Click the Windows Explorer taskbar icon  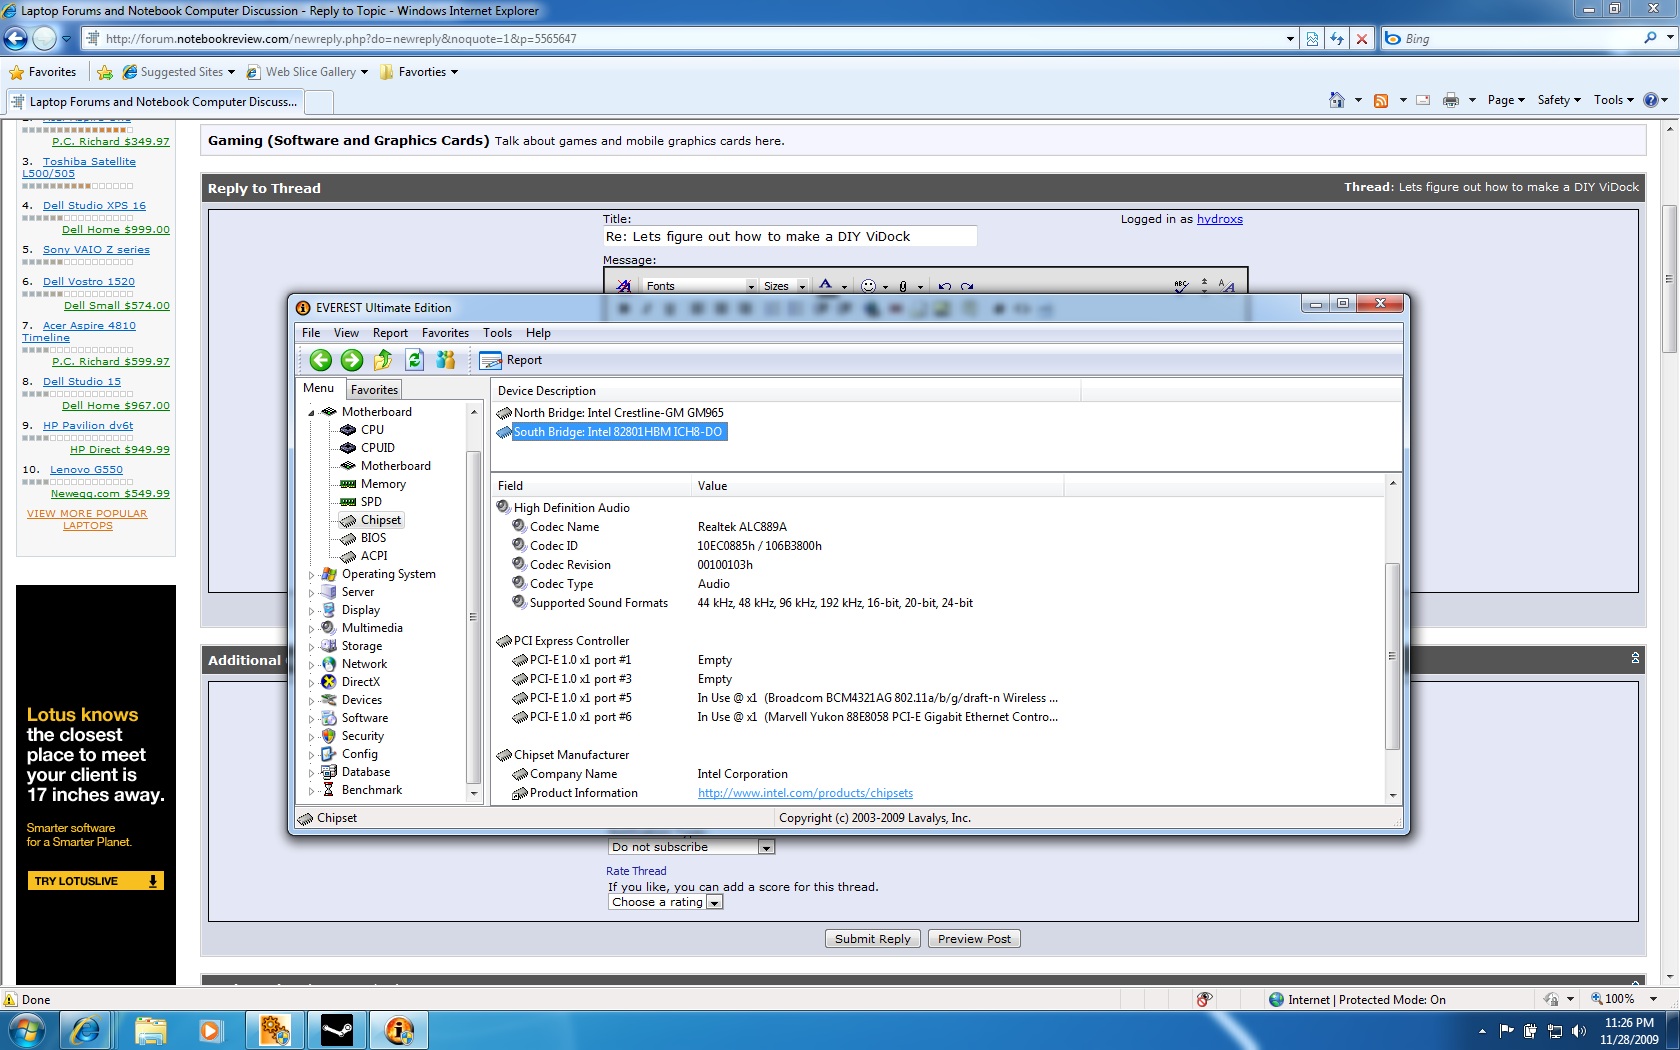[x=150, y=1030]
